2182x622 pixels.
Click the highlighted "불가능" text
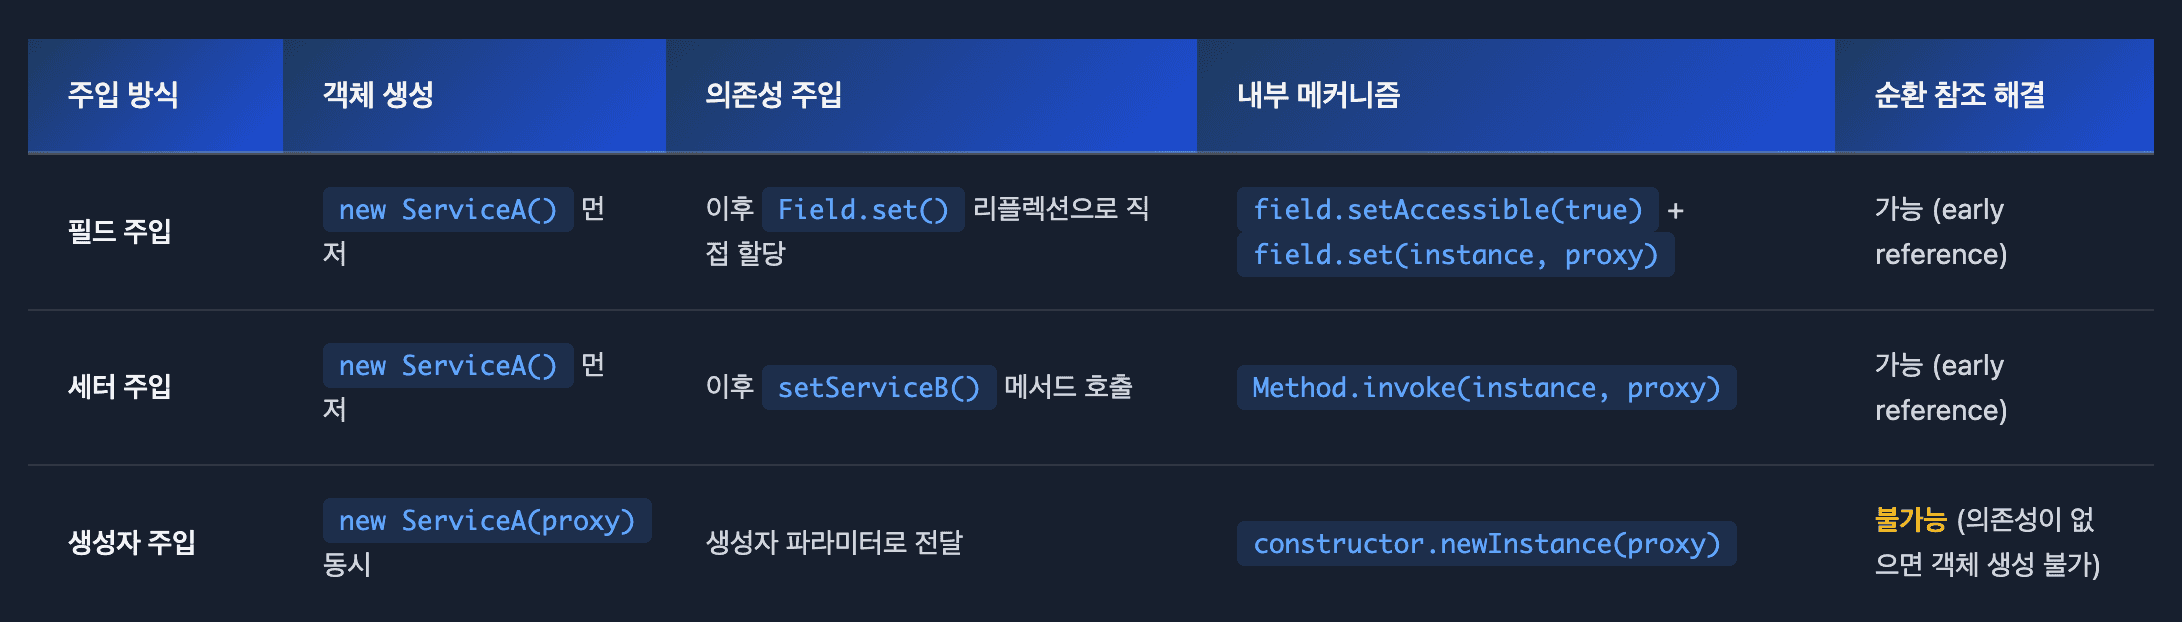tap(1910, 520)
